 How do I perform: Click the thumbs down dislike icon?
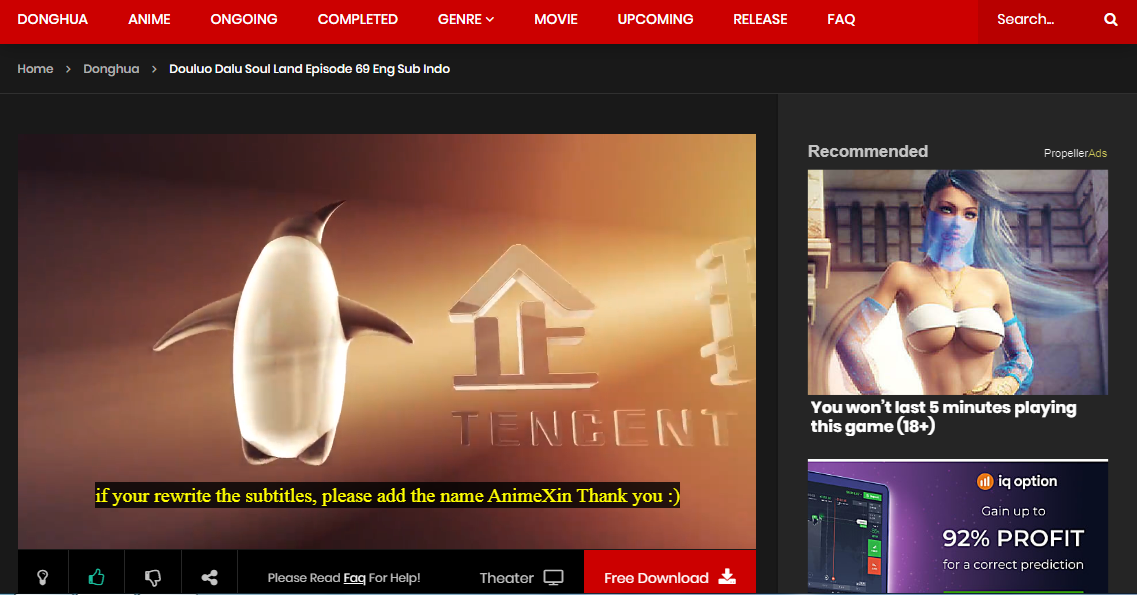click(x=153, y=577)
